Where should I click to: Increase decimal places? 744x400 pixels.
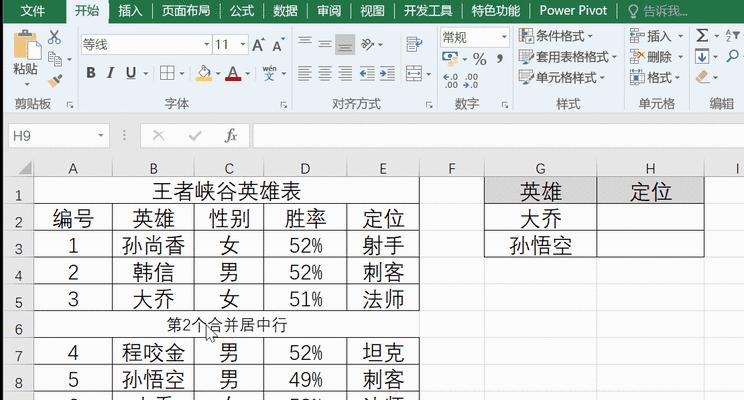(451, 81)
